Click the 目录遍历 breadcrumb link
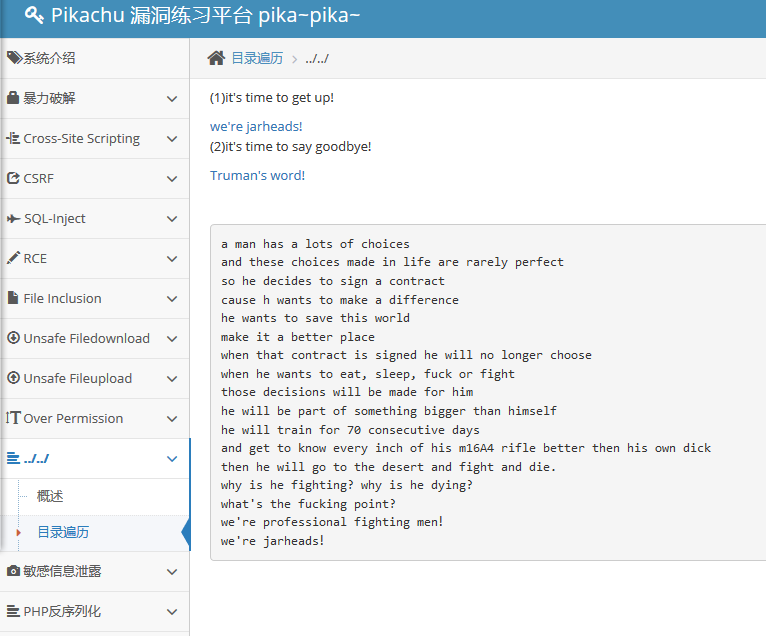 (x=257, y=58)
